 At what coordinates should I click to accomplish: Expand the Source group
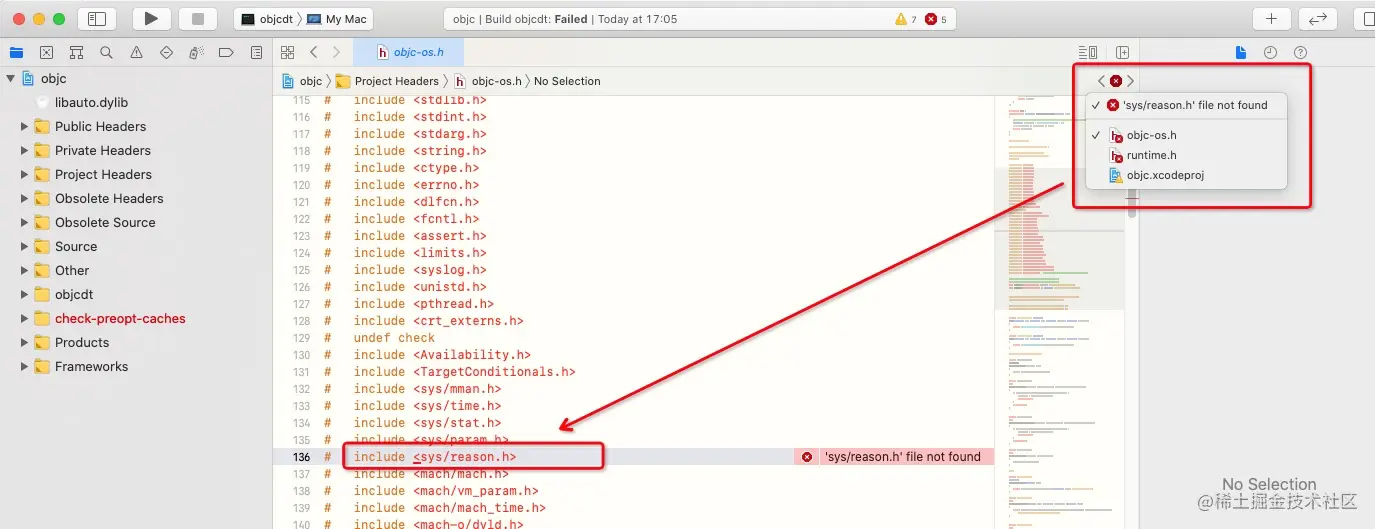(24, 246)
